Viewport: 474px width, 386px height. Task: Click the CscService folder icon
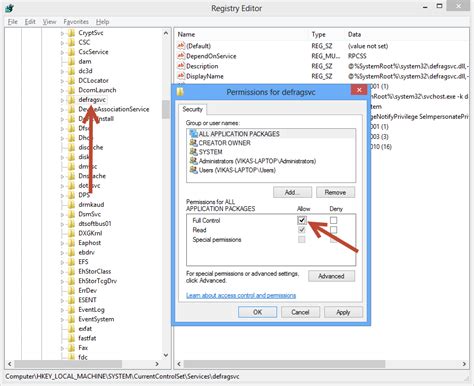point(71,52)
